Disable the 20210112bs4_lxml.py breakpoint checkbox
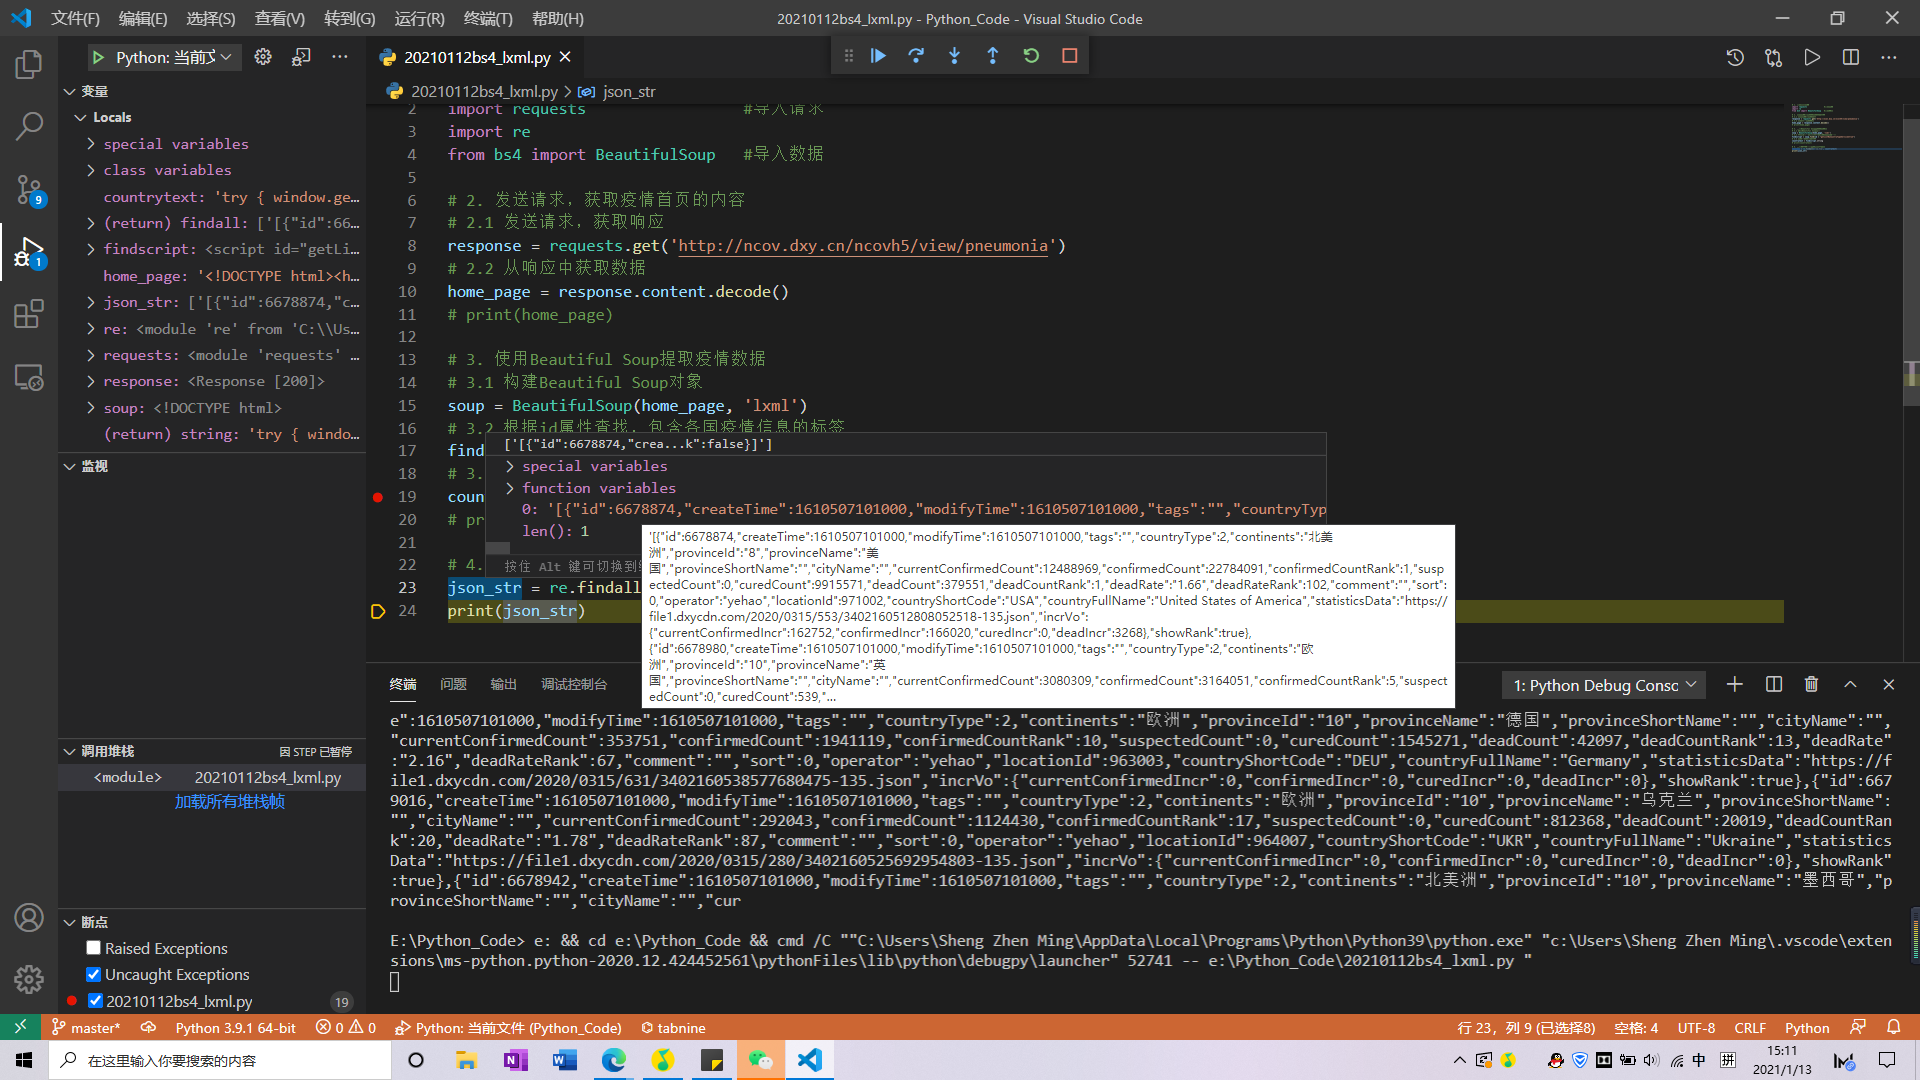Screen dimensions: 1920x1080 point(95,1001)
